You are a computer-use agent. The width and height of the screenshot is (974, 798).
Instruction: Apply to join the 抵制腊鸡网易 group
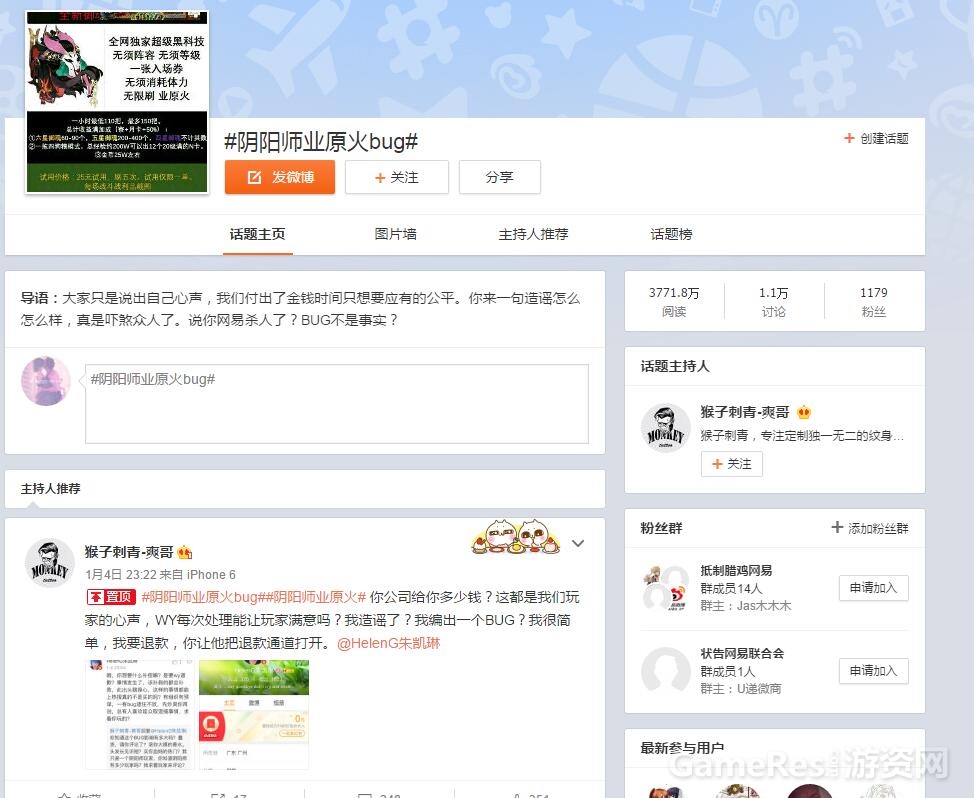pos(873,588)
